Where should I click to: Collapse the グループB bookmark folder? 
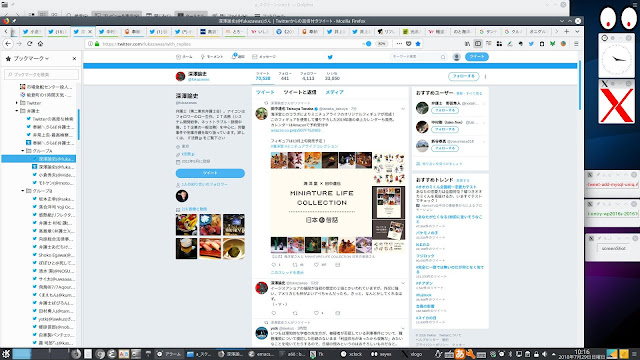coord(23,191)
